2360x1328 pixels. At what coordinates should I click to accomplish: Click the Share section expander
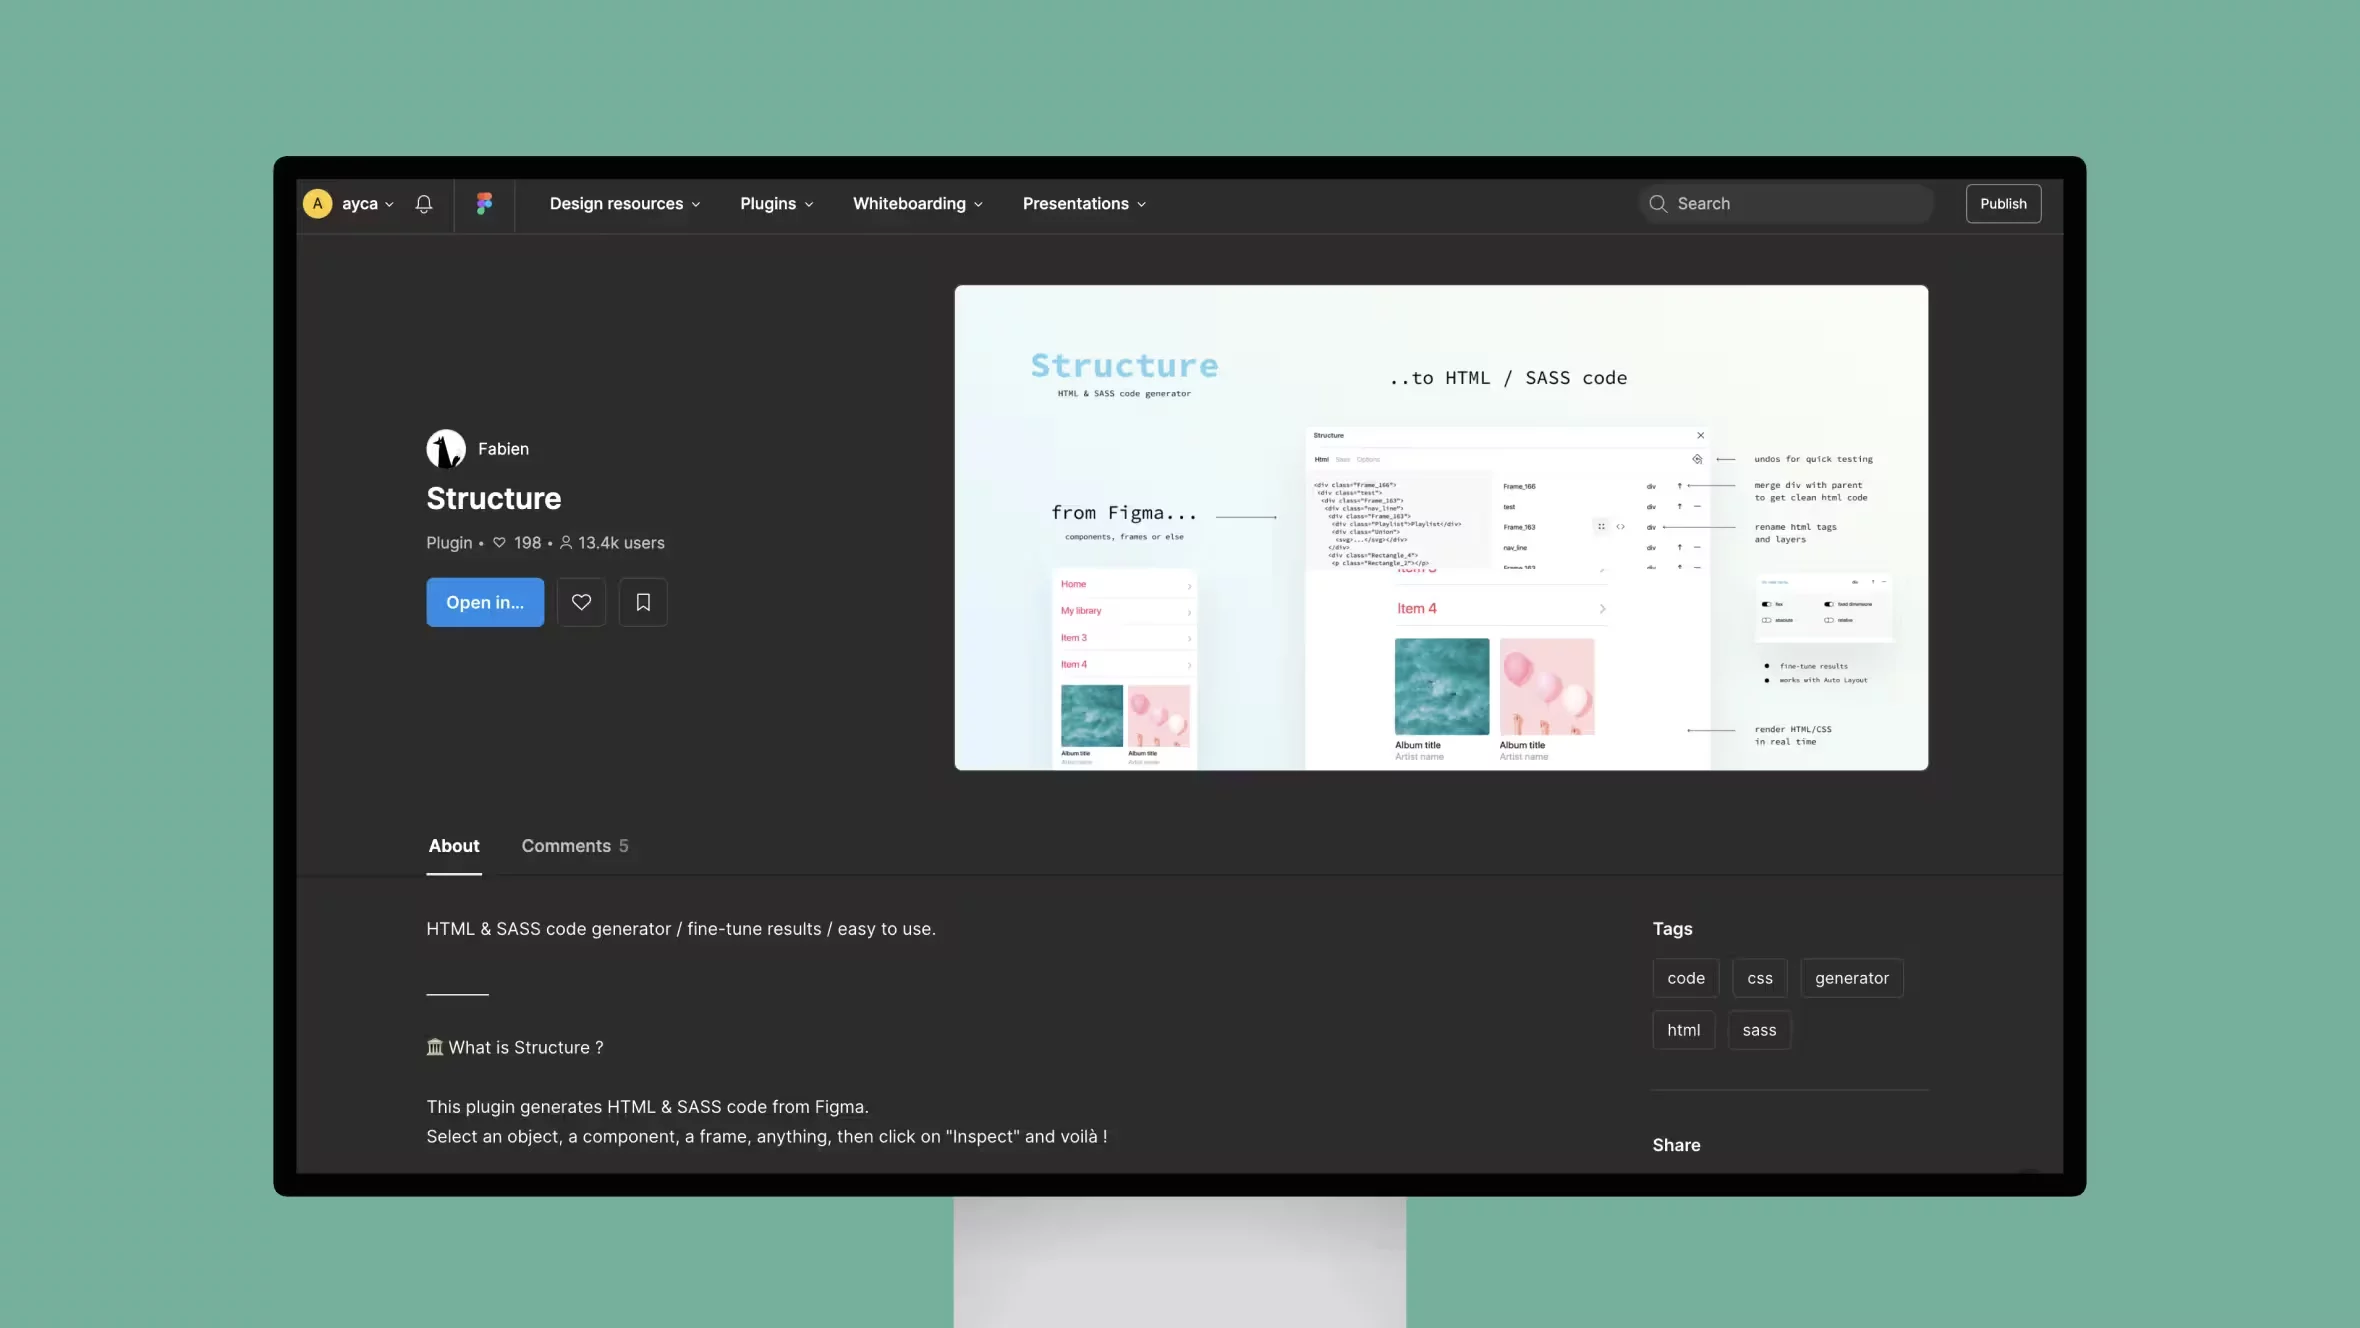(x=1676, y=1145)
